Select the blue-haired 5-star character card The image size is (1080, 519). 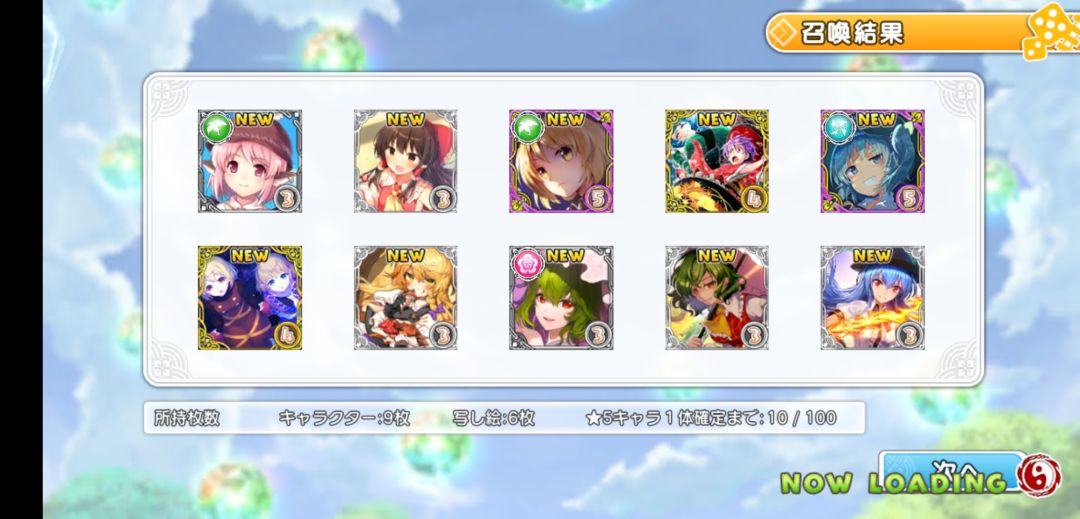(x=873, y=161)
